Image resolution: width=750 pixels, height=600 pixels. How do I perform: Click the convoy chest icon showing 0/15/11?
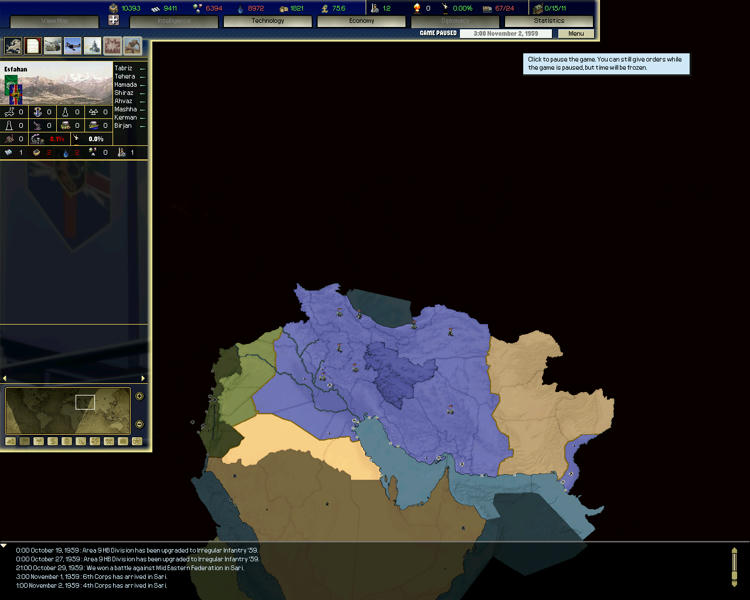[538, 9]
